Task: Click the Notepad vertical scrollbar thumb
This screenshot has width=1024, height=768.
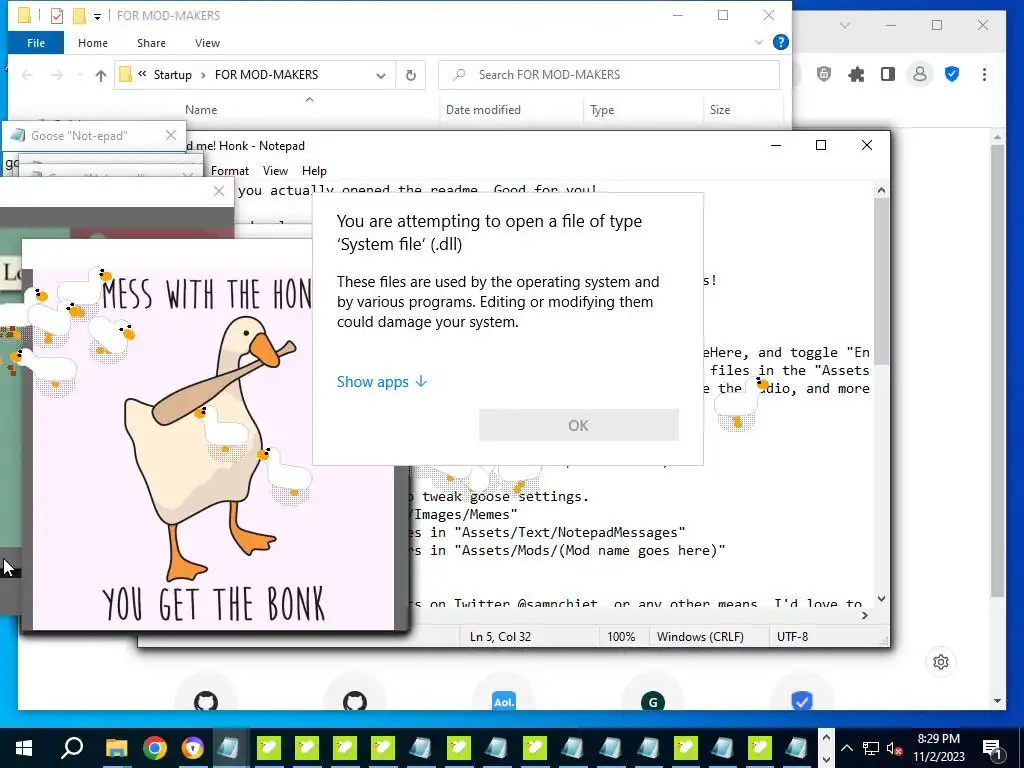Action: [x=881, y=281]
